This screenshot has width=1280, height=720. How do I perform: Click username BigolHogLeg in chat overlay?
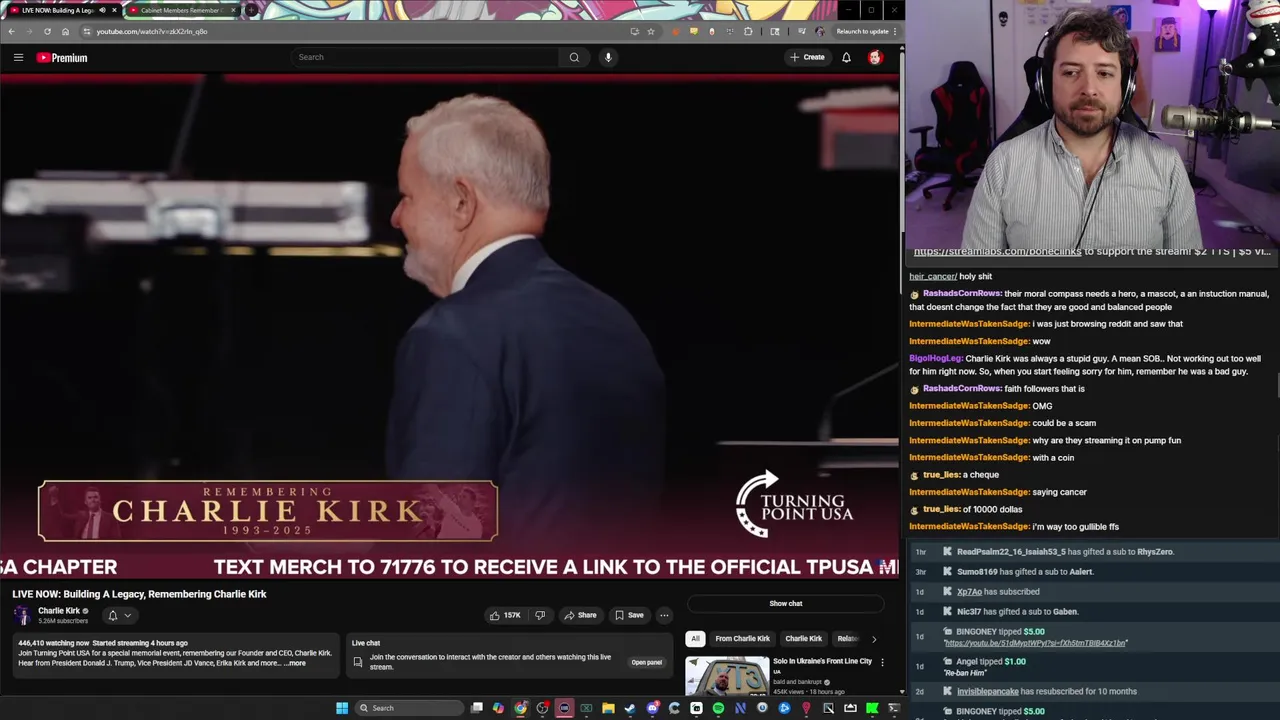coord(936,358)
